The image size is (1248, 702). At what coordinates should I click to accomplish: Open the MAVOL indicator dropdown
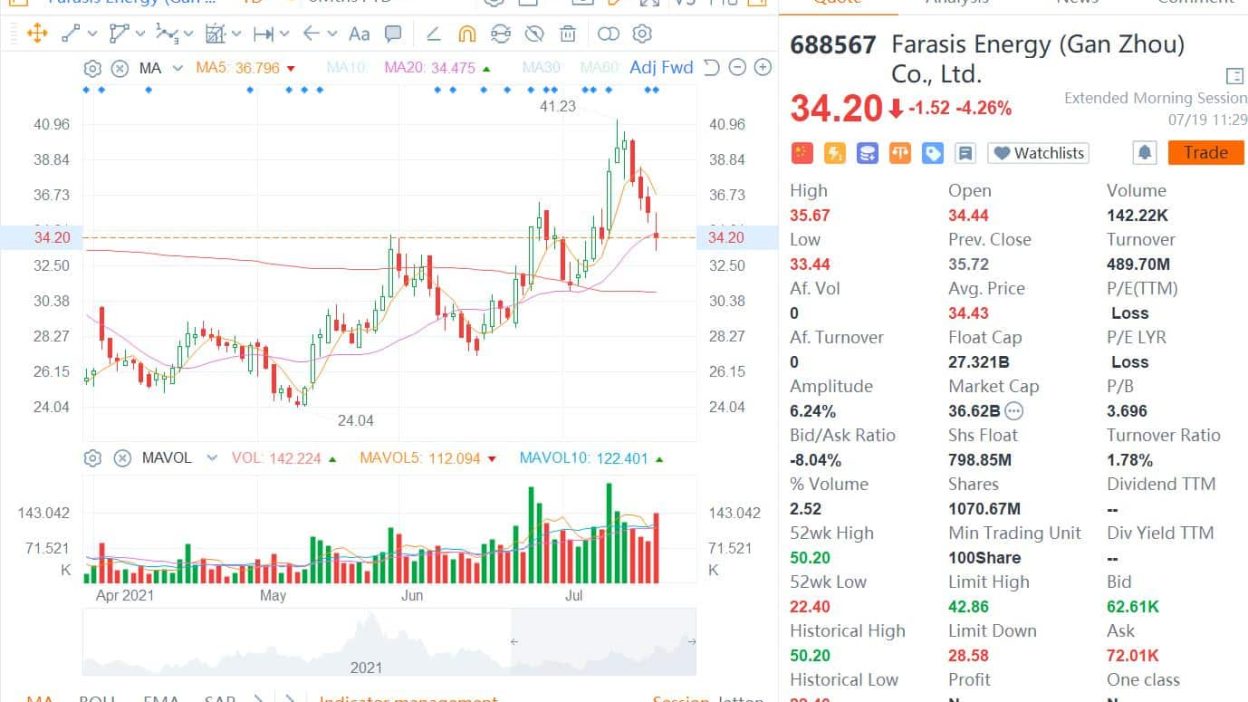(x=211, y=458)
